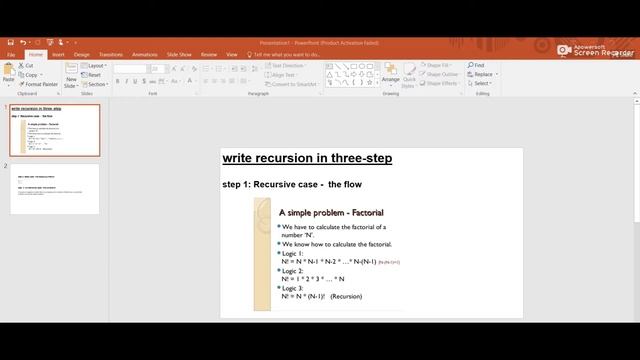This screenshot has width=640, height=360.
Task: Decrease list indent level
Action: pyautogui.click(x=234, y=69)
